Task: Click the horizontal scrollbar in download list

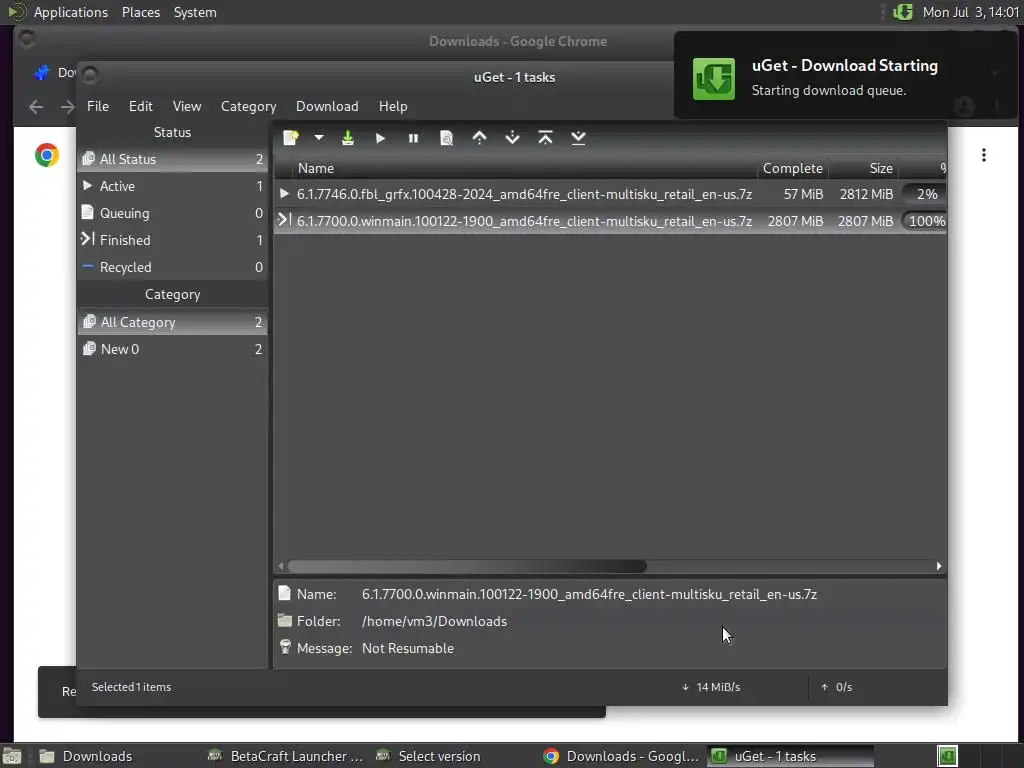Action: click(x=468, y=566)
